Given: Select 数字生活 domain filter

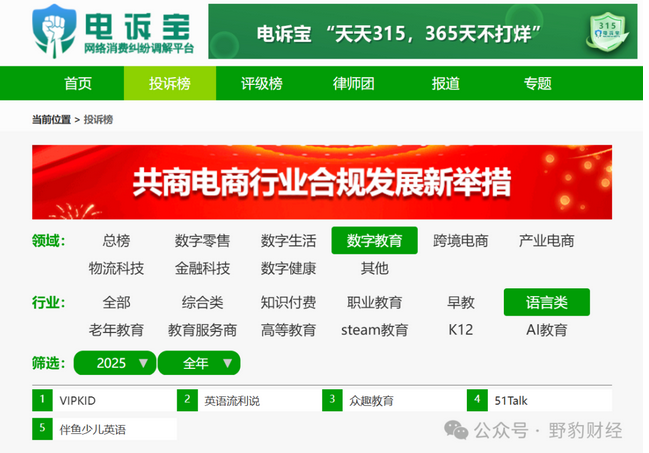Looking at the screenshot, I should coord(288,241).
